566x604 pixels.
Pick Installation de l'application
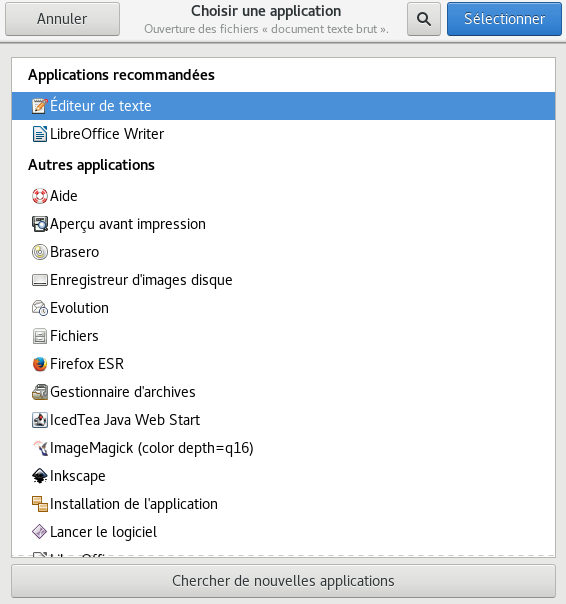point(283,504)
